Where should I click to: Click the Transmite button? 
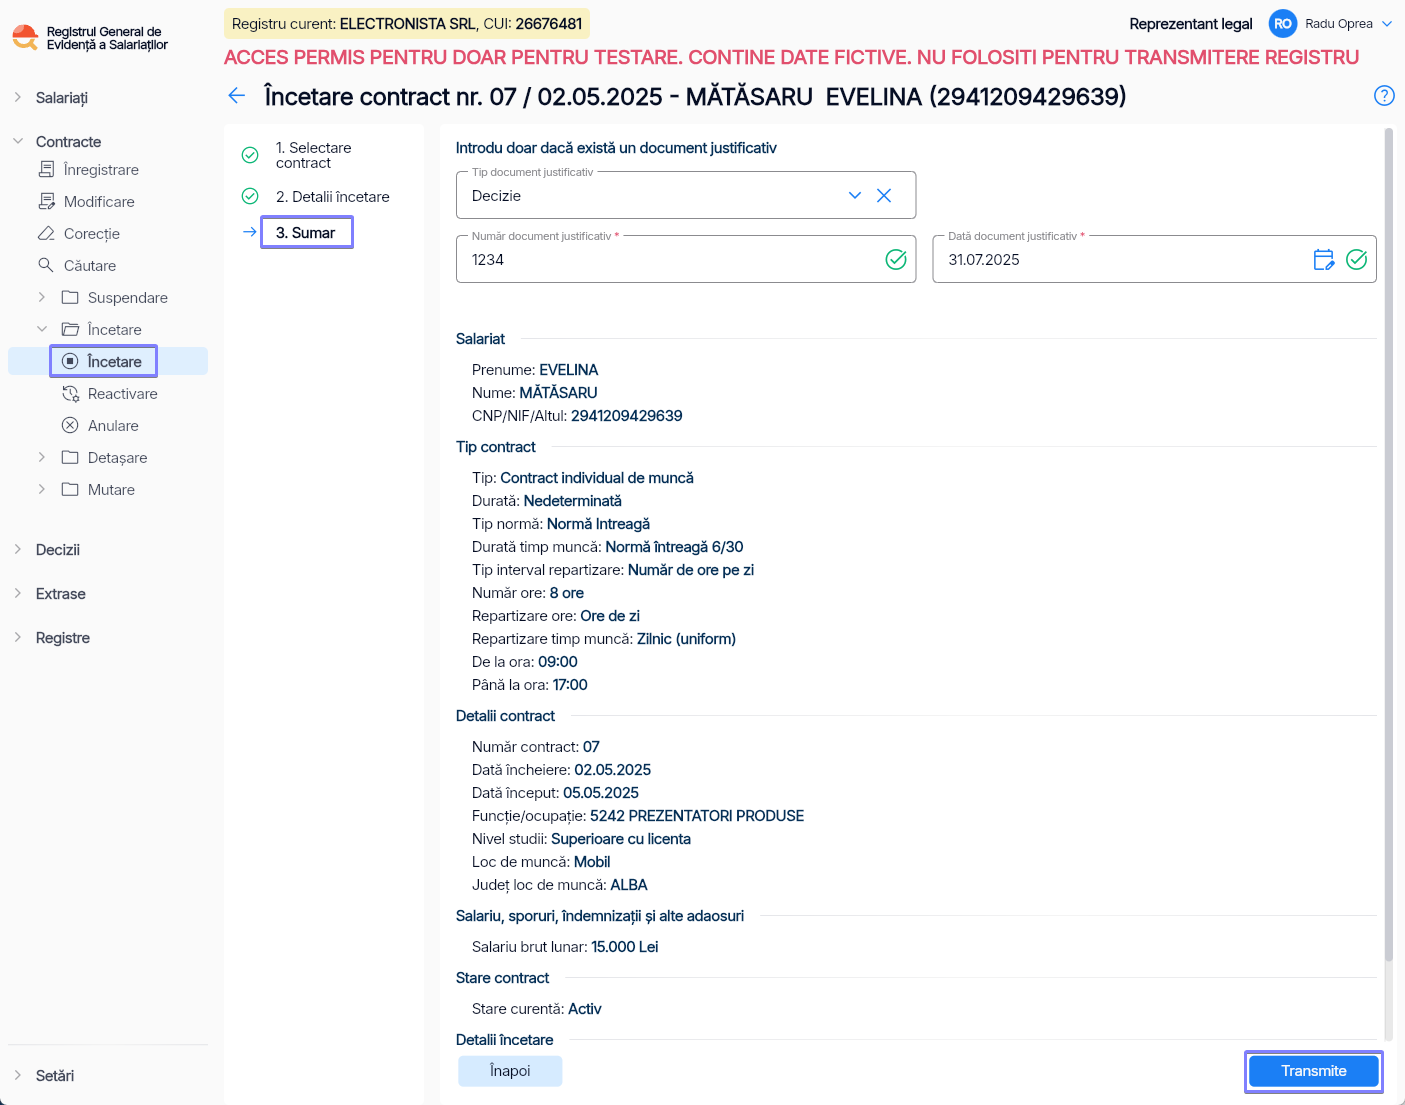[x=1314, y=1071]
